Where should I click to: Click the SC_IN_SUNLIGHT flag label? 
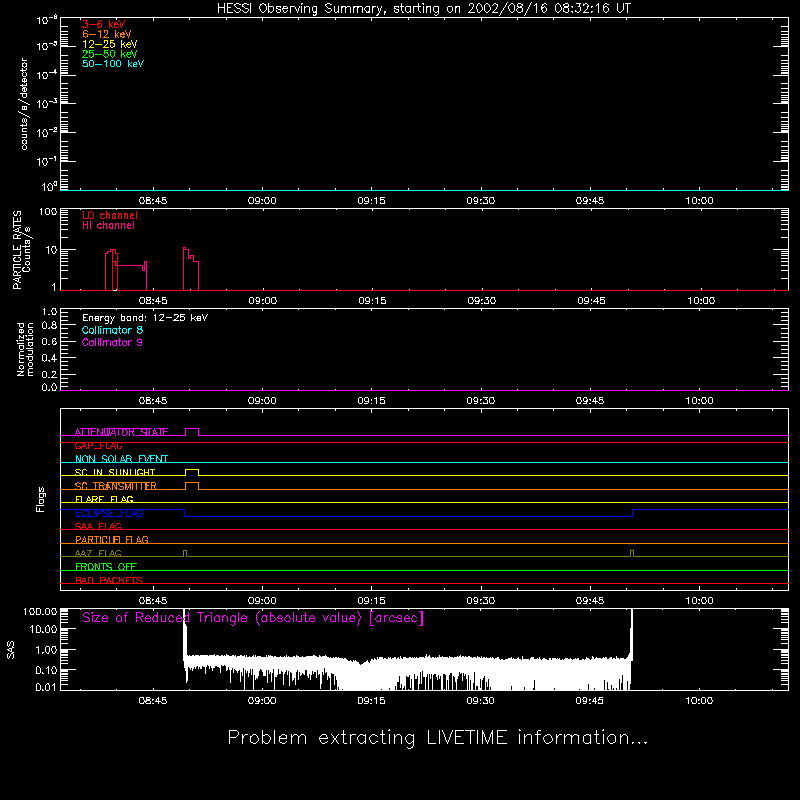115,472
